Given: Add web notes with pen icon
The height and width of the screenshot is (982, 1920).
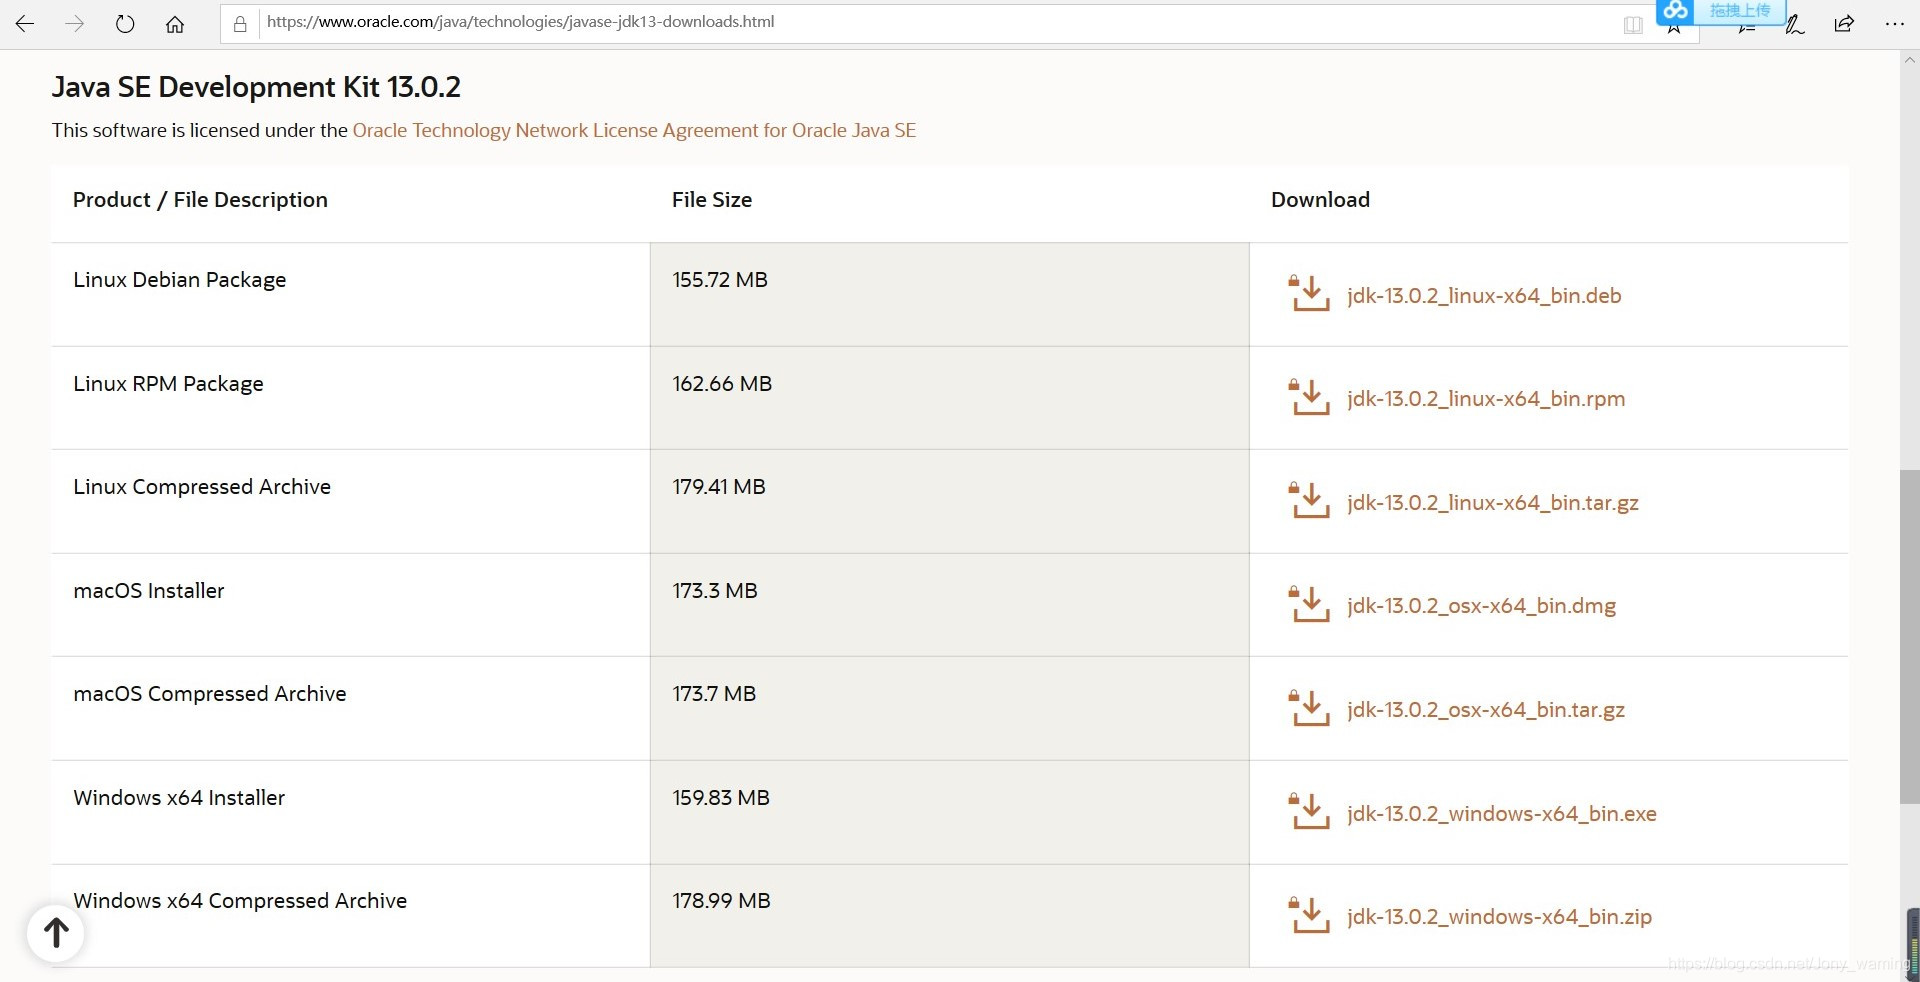Looking at the screenshot, I should click(x=1795, y=25).
